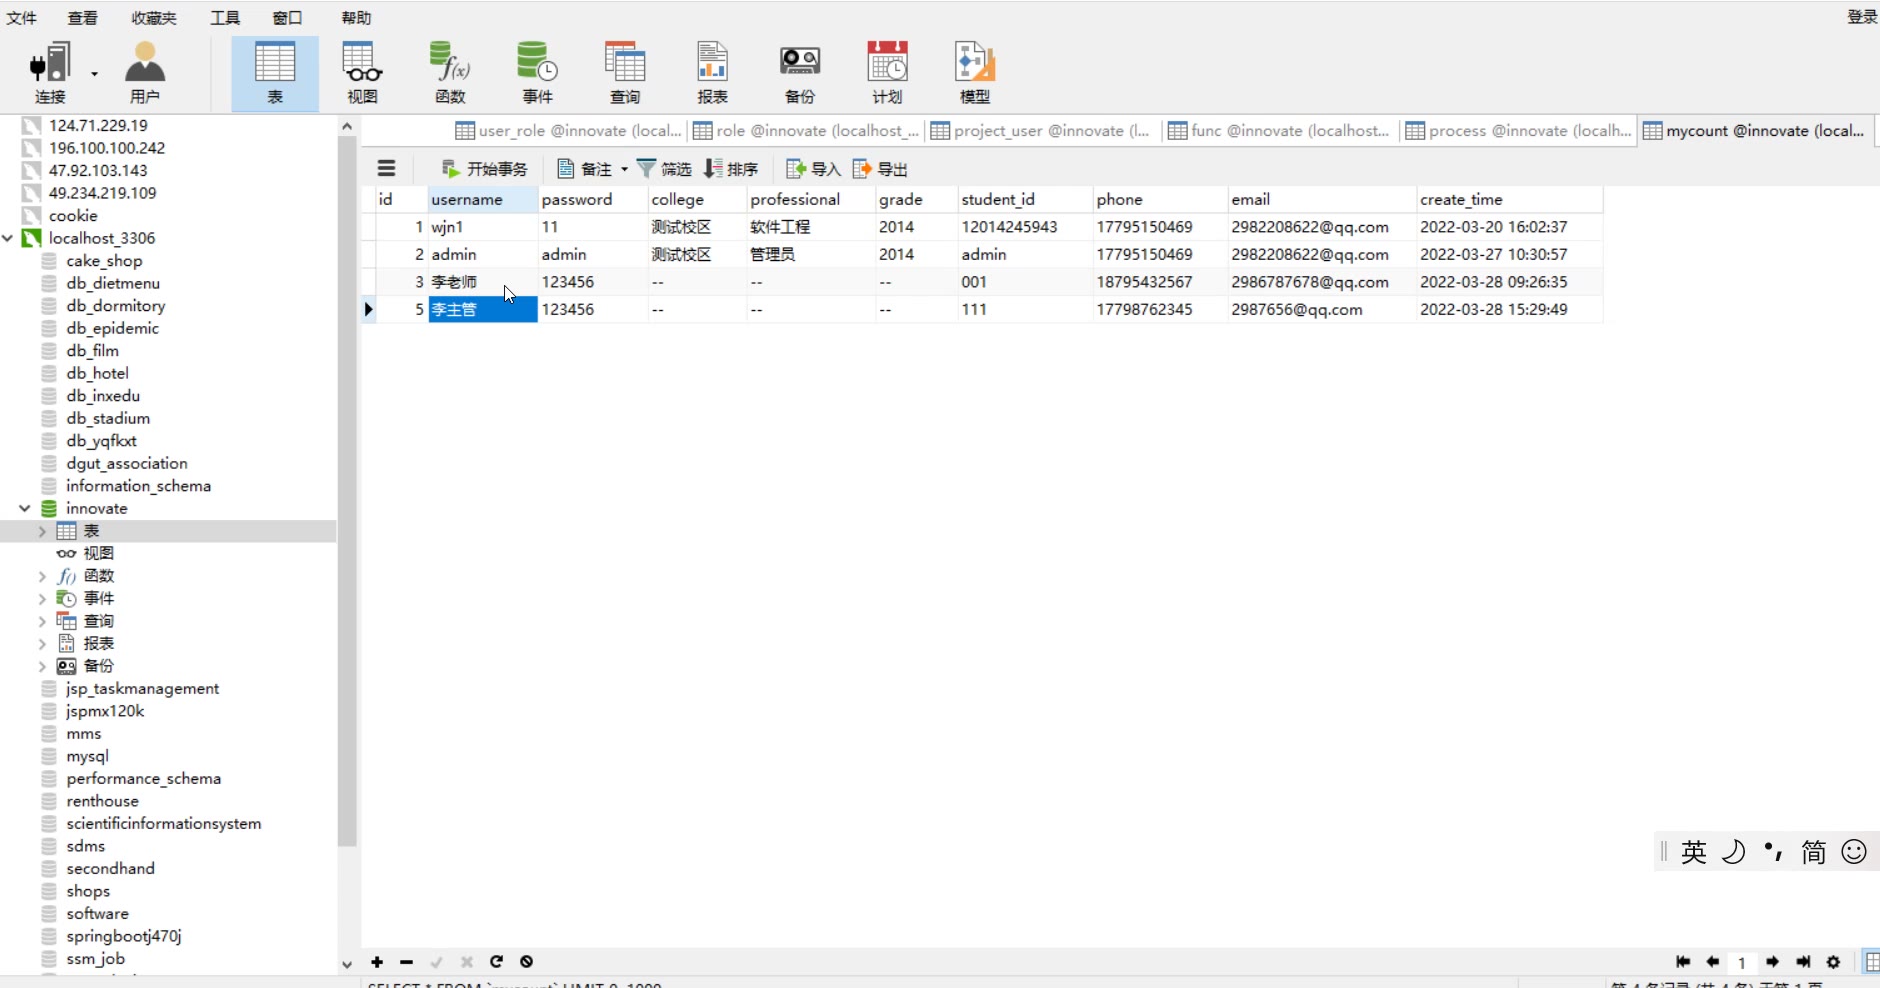Screen dimensions: 1880x988
Task: Open the 连接 connection tool
Action: tap(50, 72)
